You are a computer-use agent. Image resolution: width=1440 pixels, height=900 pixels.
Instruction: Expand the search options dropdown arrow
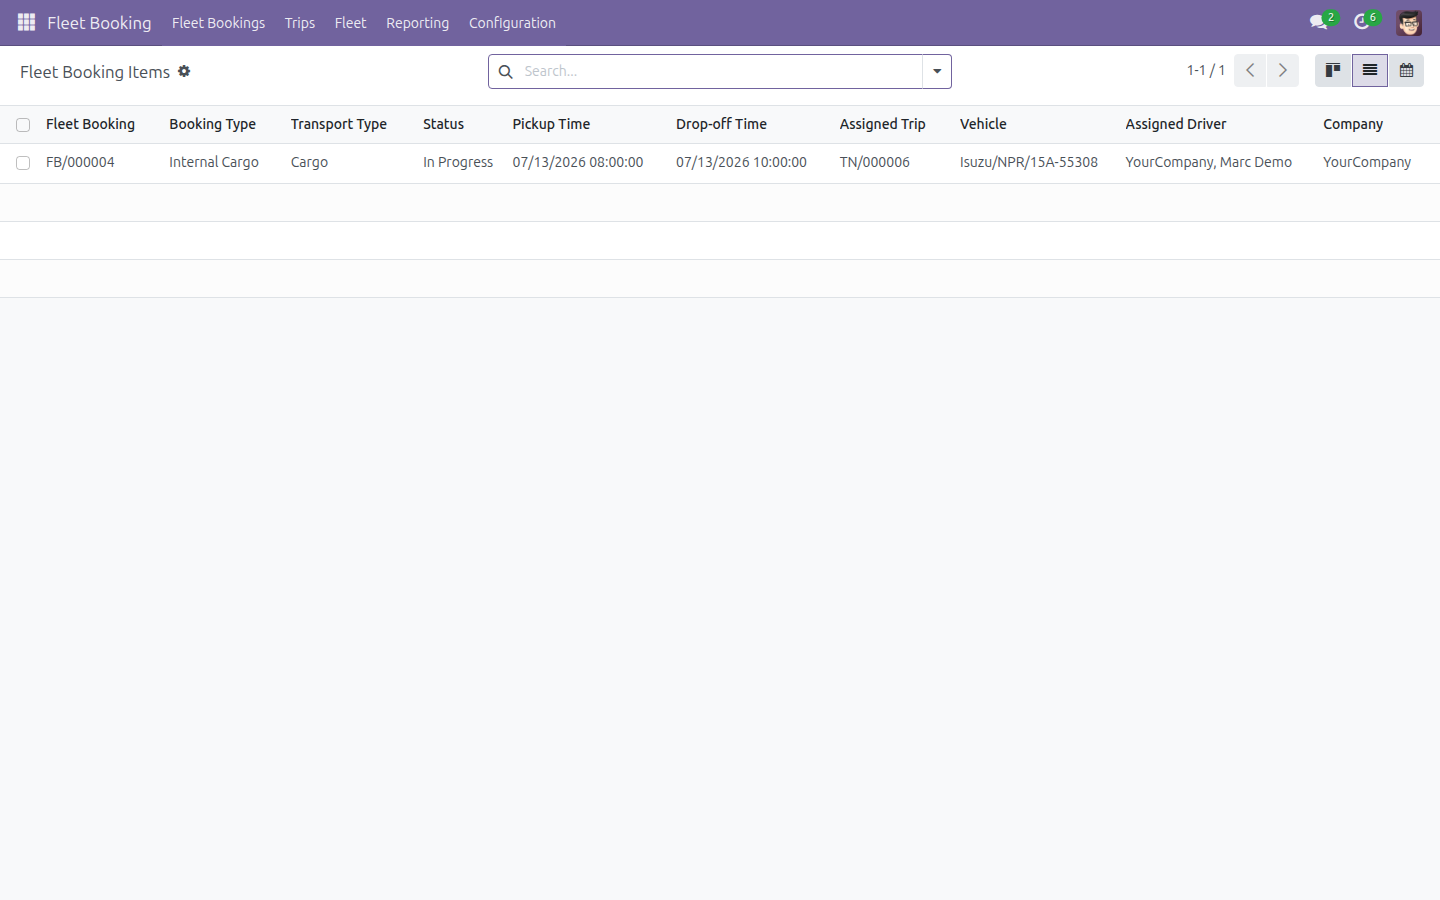click(x=937, y=71)
